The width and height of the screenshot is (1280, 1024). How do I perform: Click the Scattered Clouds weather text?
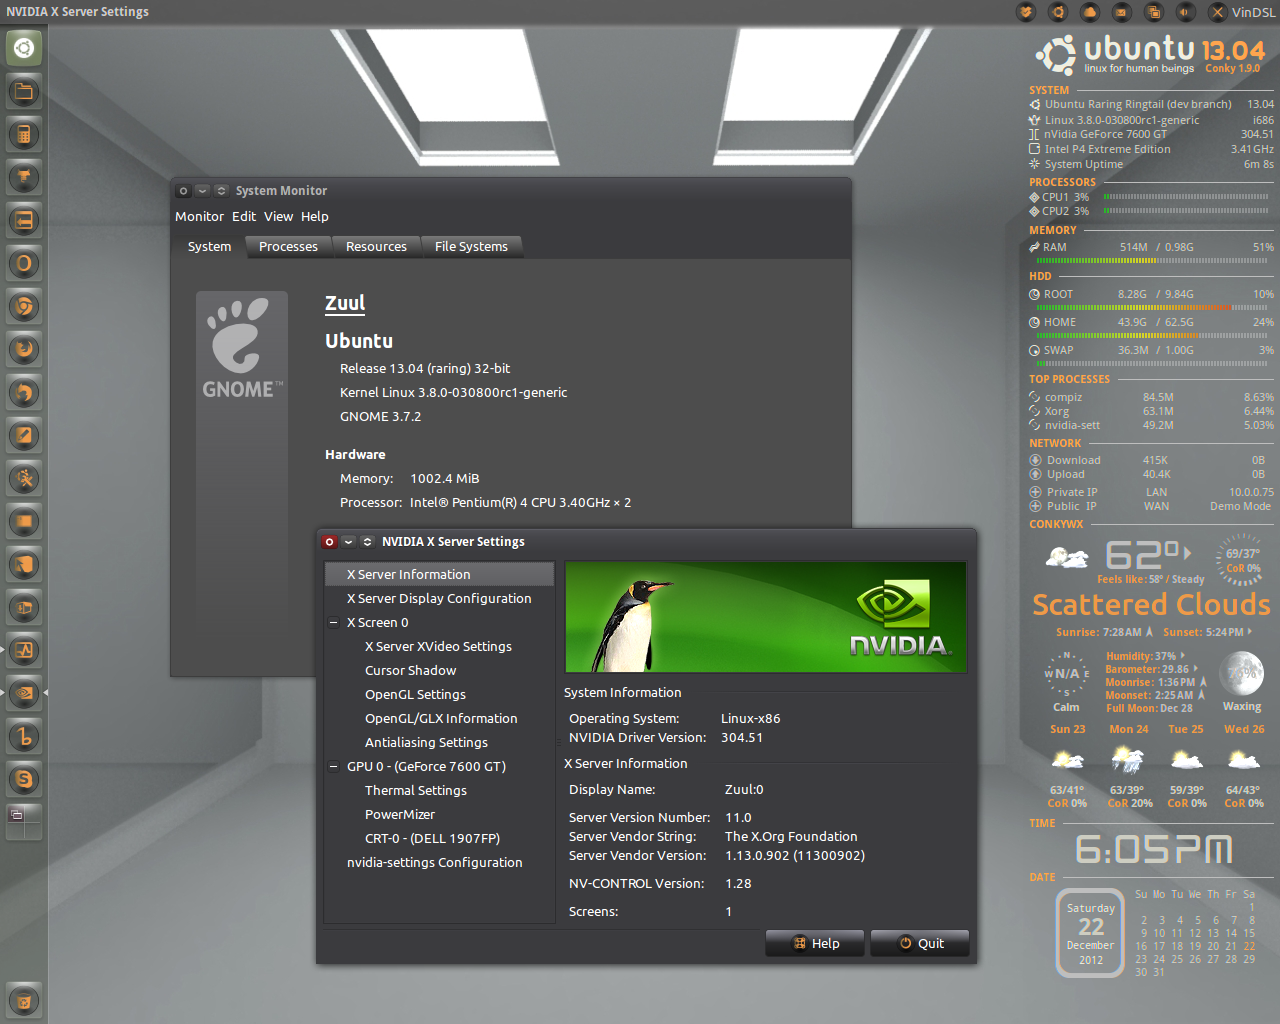pyautogui.click(x=1151, y=605)
